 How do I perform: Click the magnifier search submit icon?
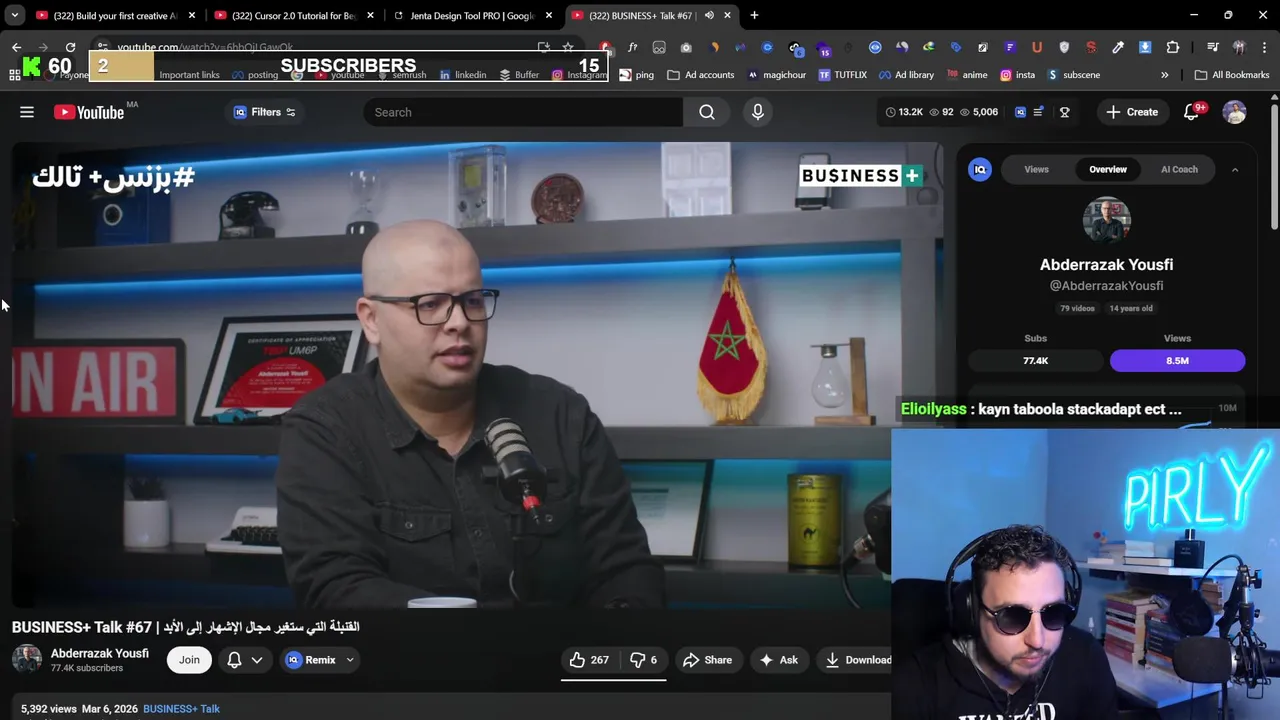[x=707, y=112]
